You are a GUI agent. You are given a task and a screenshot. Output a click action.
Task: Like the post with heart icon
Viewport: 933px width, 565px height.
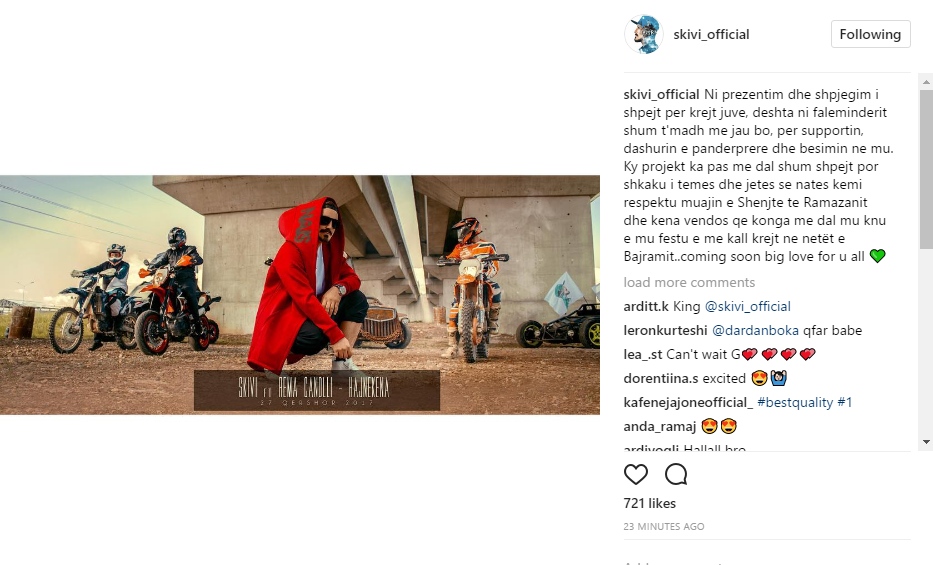click(635, 475)
